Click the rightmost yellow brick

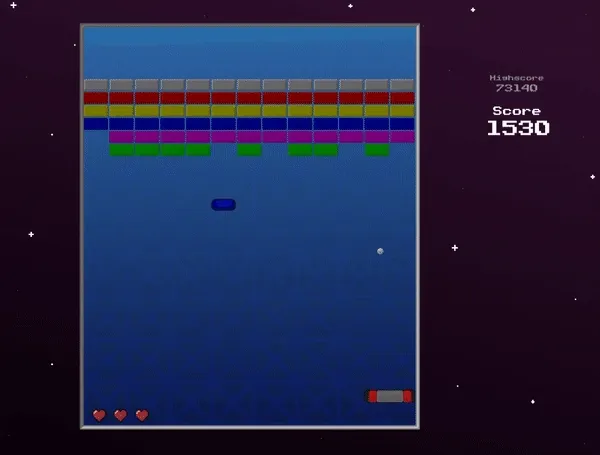(x=402, y=111)
